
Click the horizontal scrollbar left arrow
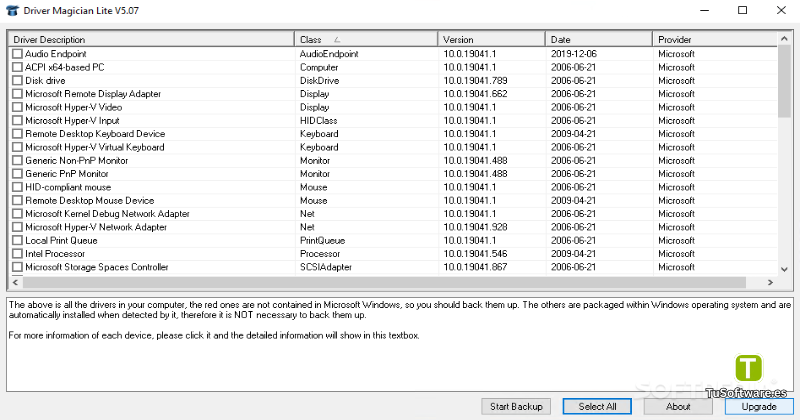15,282
